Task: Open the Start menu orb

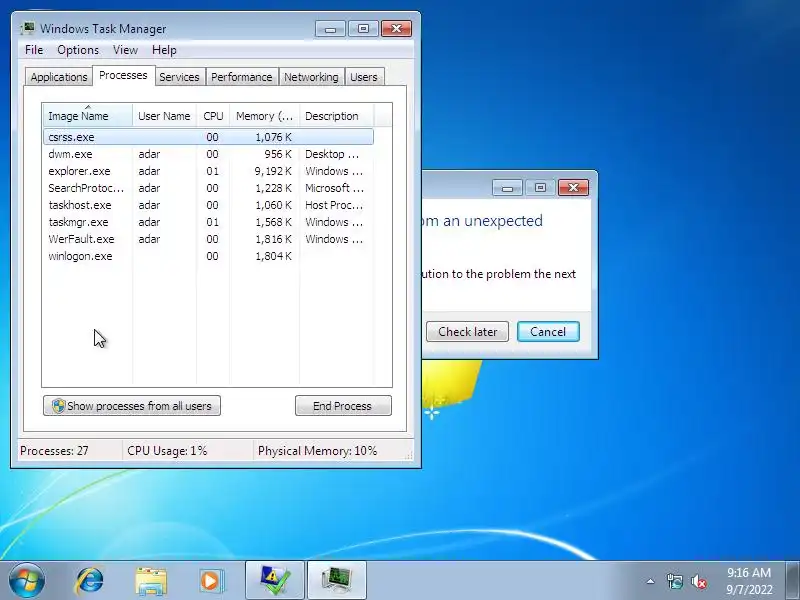Action: (x=27, y=581)
